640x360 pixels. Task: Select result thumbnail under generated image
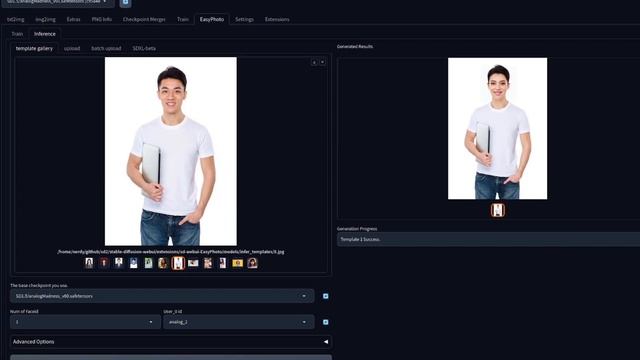[x=498, y=210]
